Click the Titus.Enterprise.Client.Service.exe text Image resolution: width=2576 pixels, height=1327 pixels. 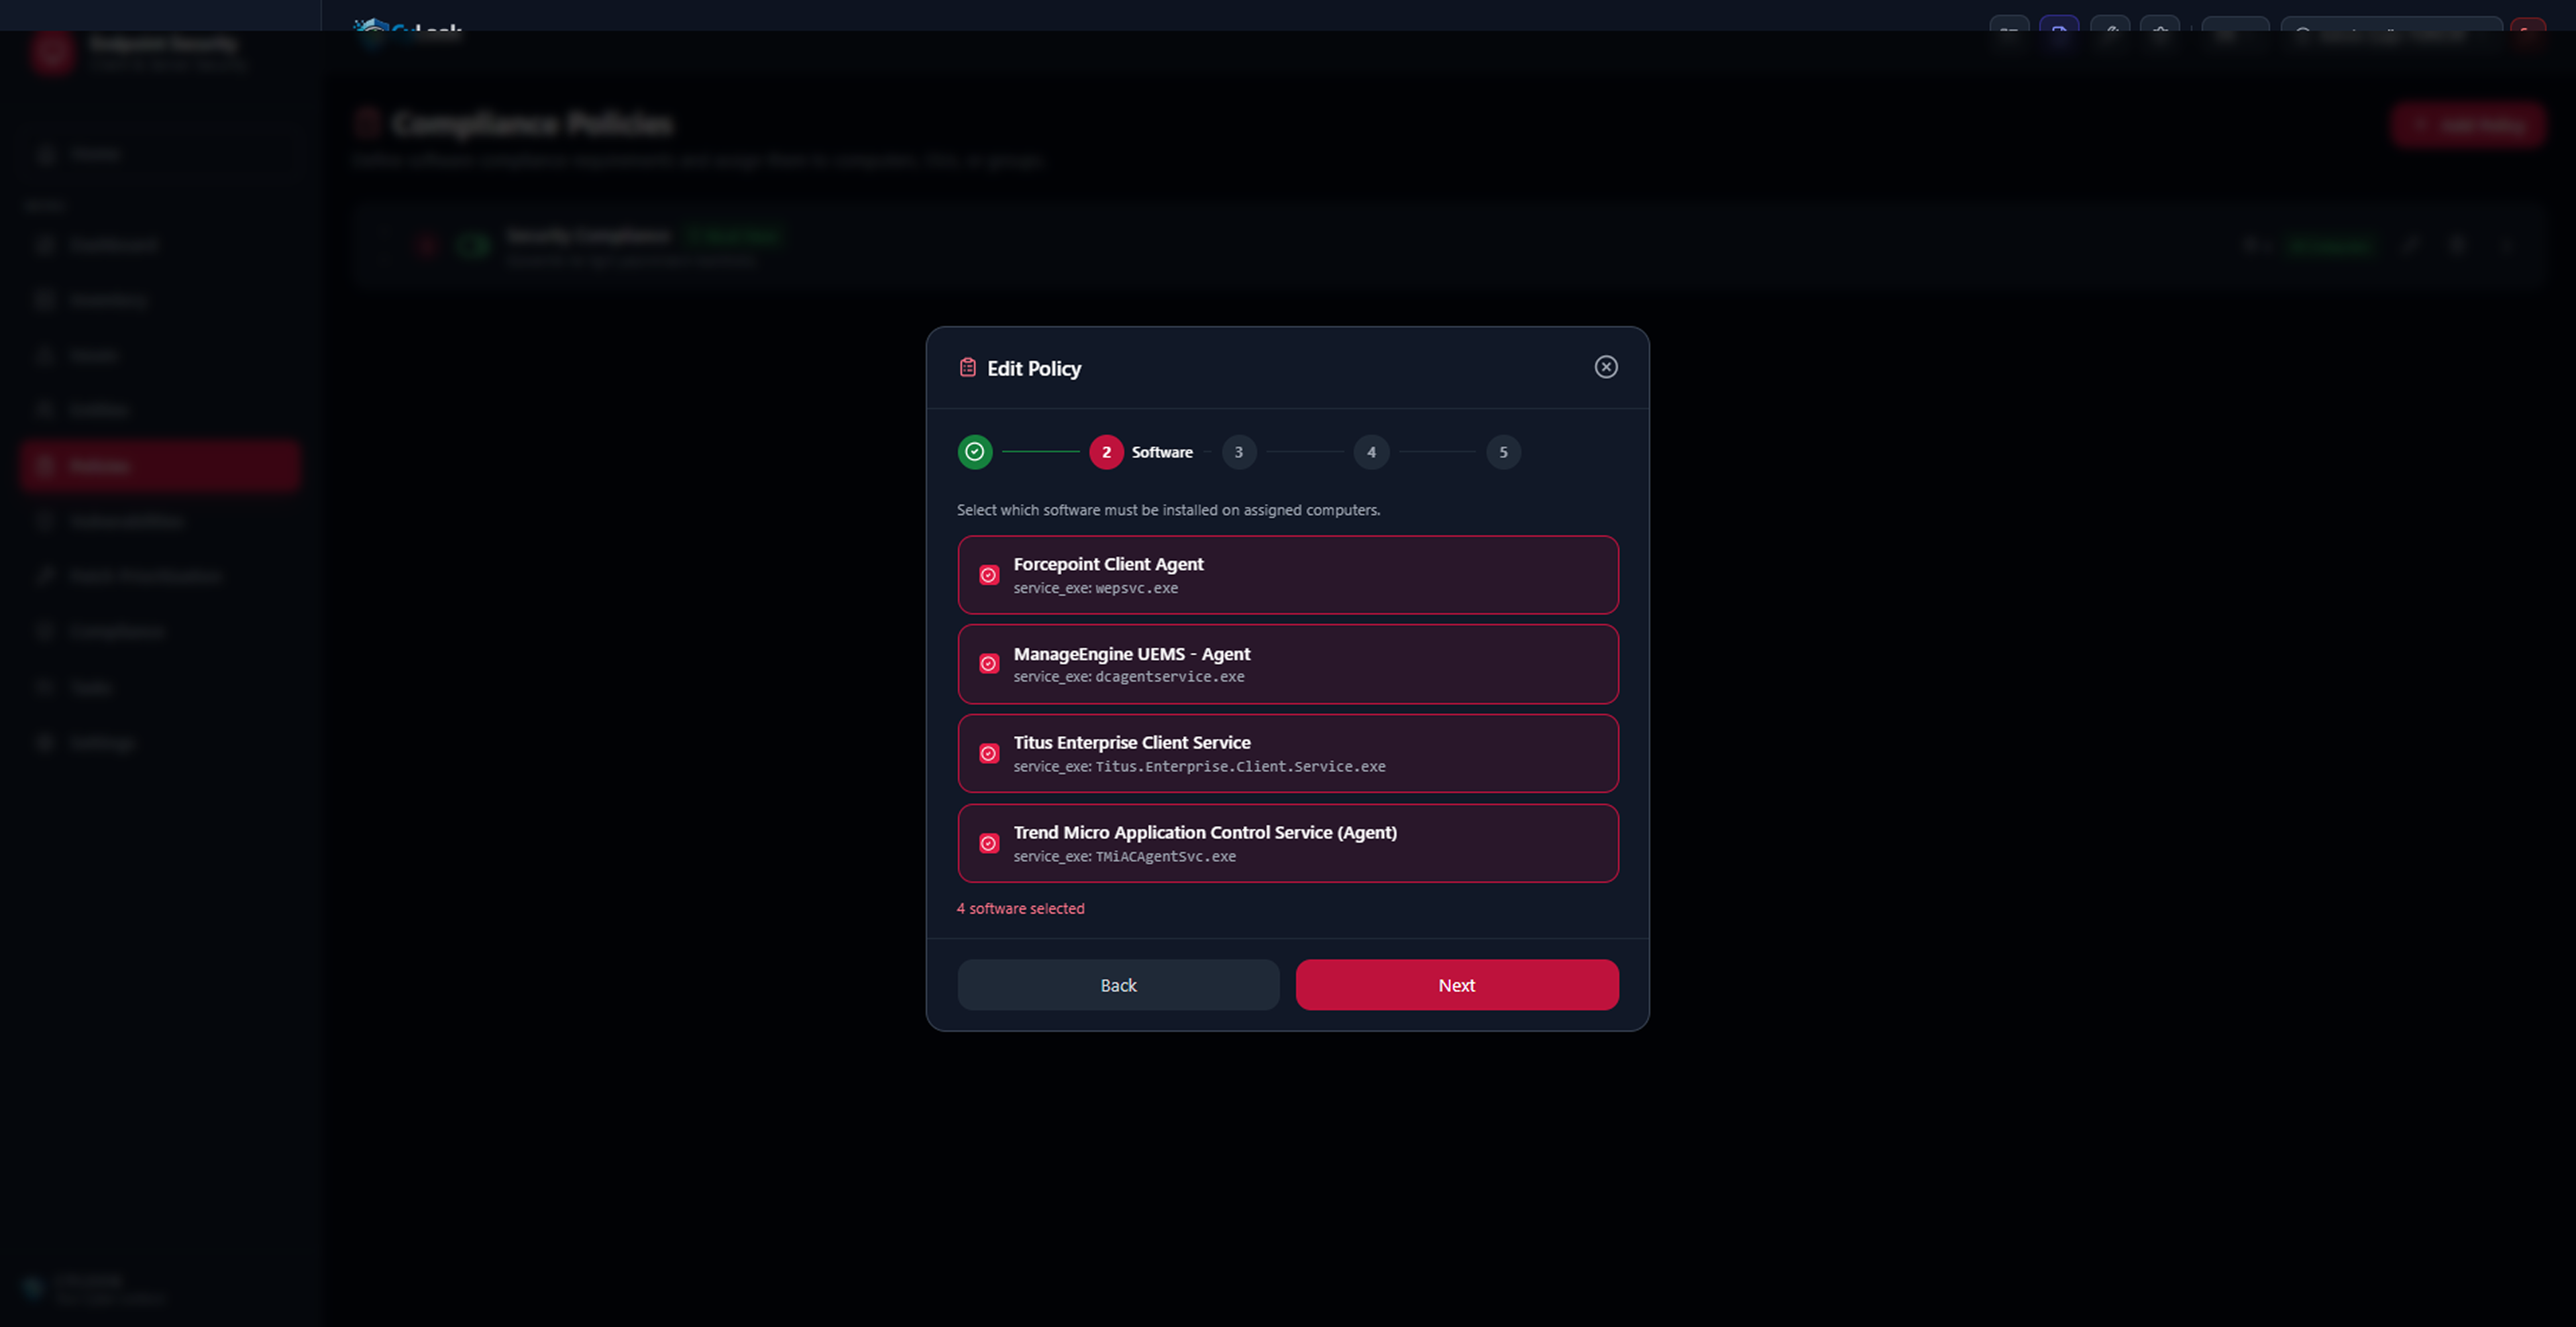tap(1240, 767)
